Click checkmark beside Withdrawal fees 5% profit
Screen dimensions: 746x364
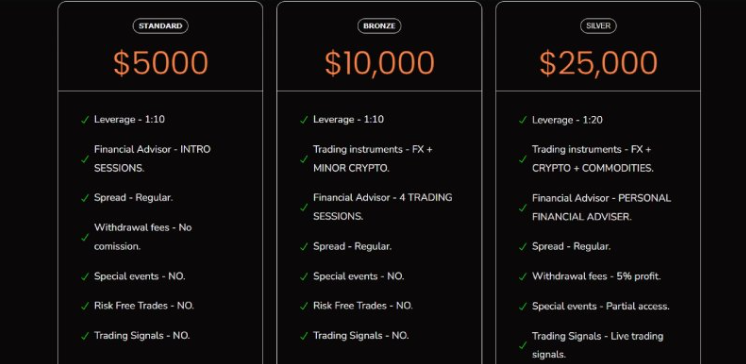[523, 276]
